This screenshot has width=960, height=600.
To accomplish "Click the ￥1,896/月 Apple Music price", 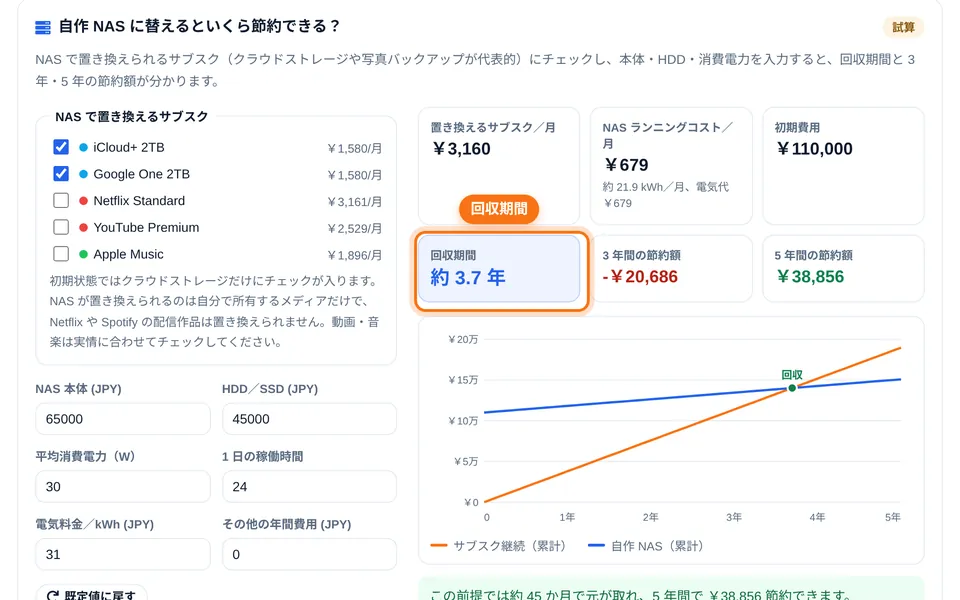I will (x=354, y=255).
